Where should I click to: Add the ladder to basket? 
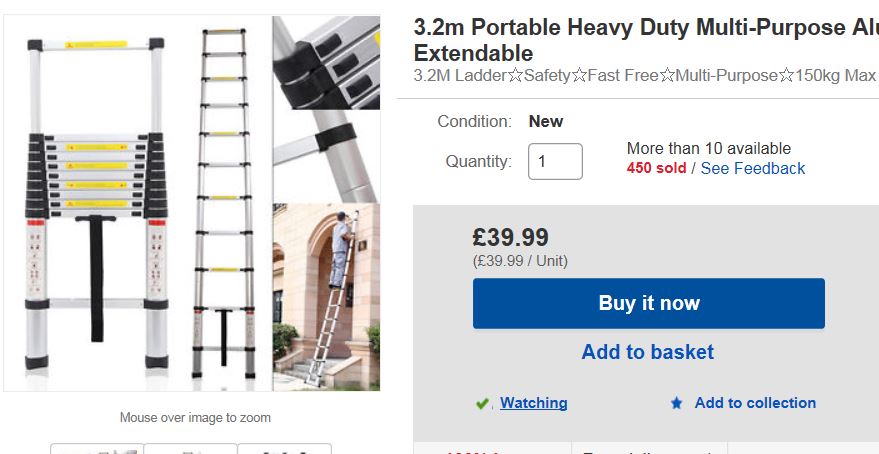[648, 352]
